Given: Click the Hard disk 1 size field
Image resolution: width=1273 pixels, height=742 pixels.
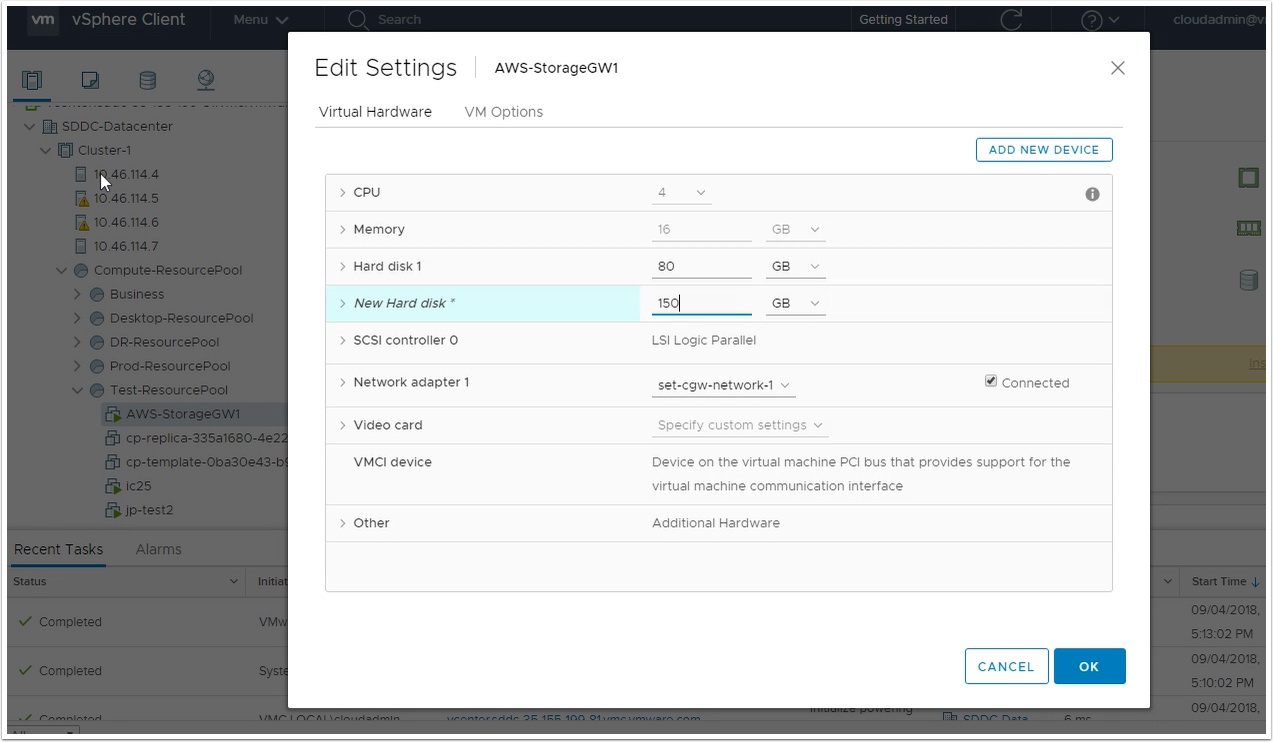Looking at the screenshot, I should coord(702,266).
